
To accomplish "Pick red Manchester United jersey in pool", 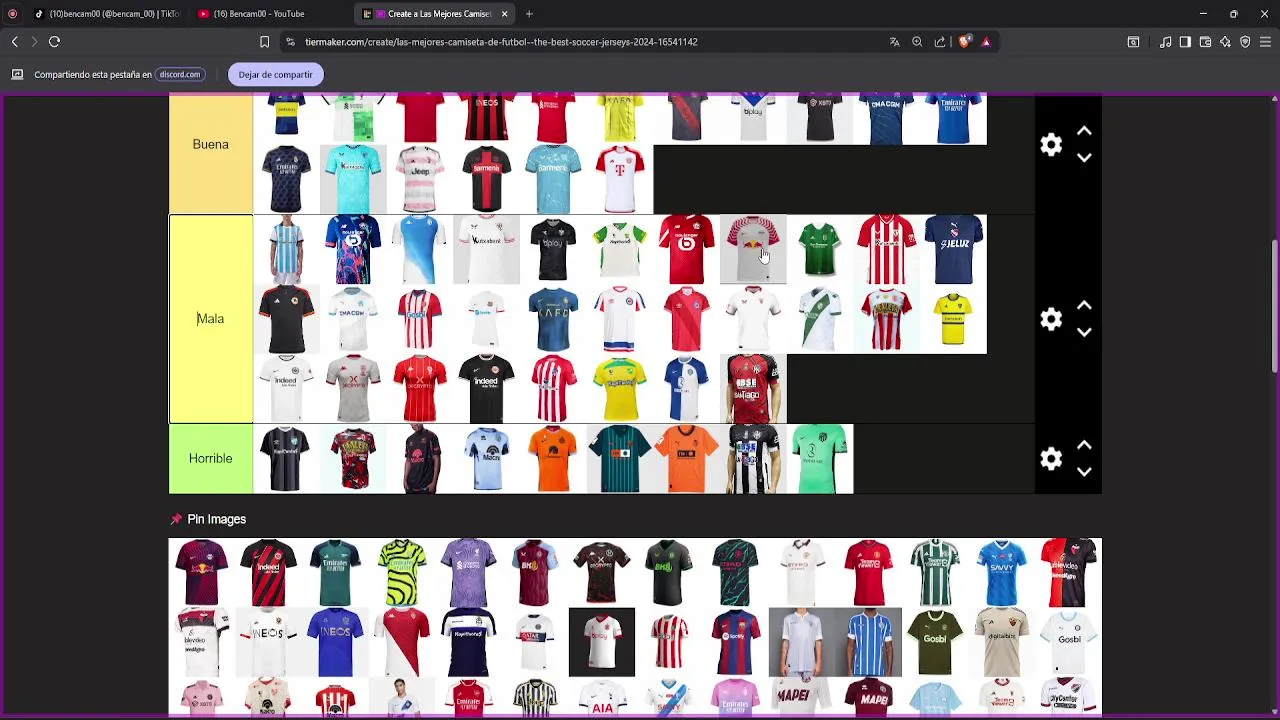I will pyautogui.click(x=868, y=573).
